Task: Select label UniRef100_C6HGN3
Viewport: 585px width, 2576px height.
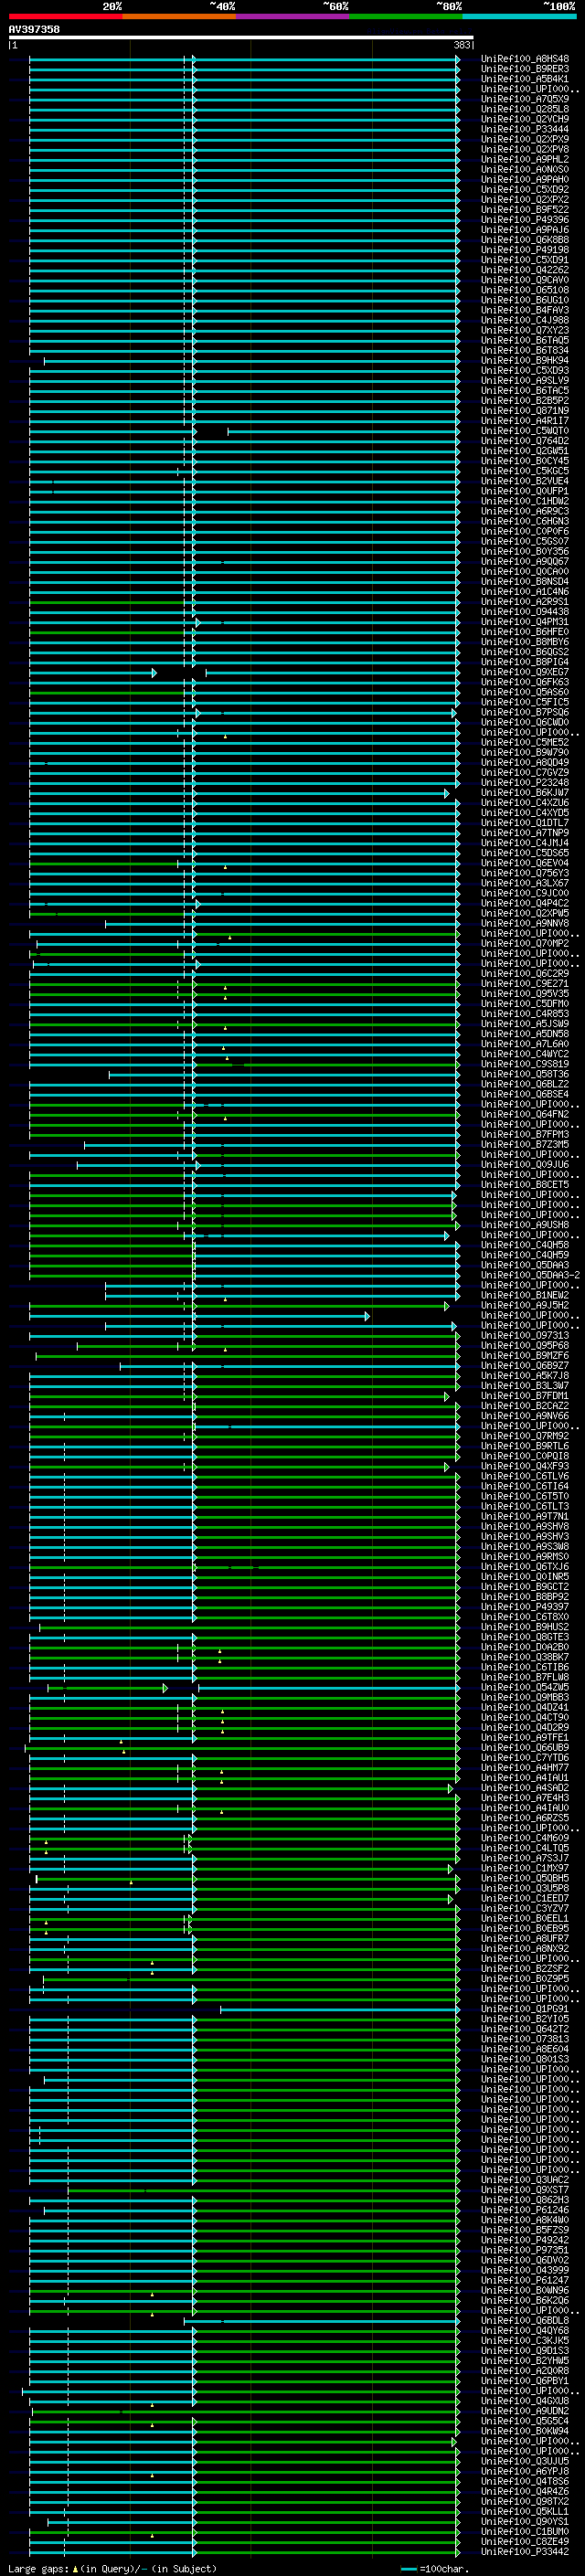Action: click(525, 521)
